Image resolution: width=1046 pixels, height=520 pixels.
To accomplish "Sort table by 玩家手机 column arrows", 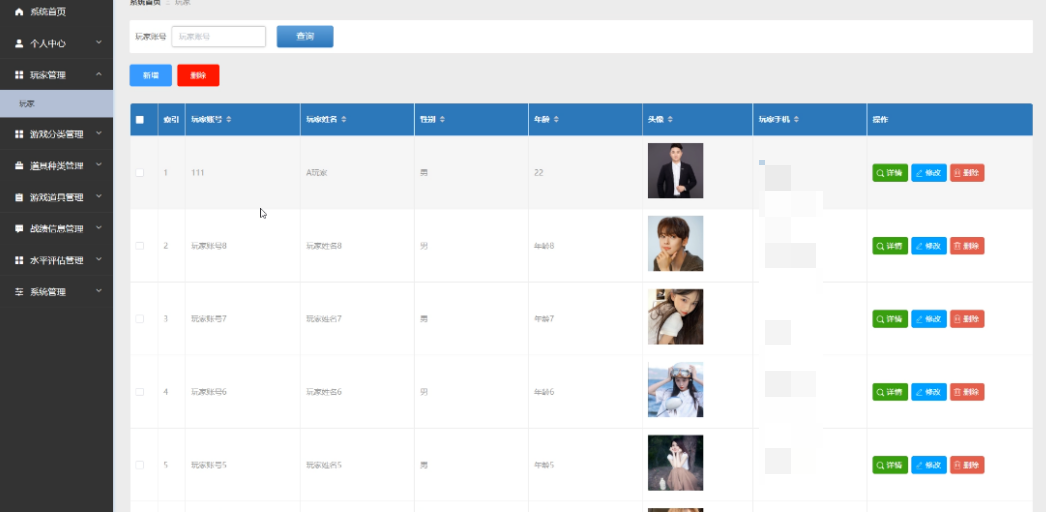I will (797, 119).
